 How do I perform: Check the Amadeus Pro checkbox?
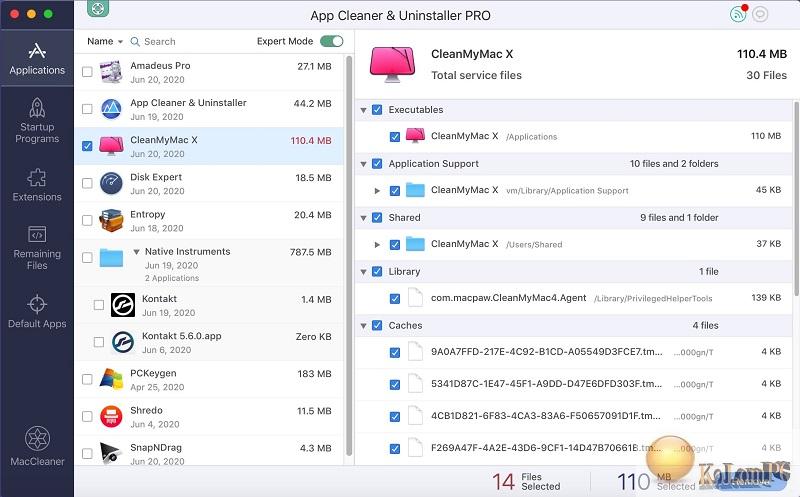tap(87, 72)
